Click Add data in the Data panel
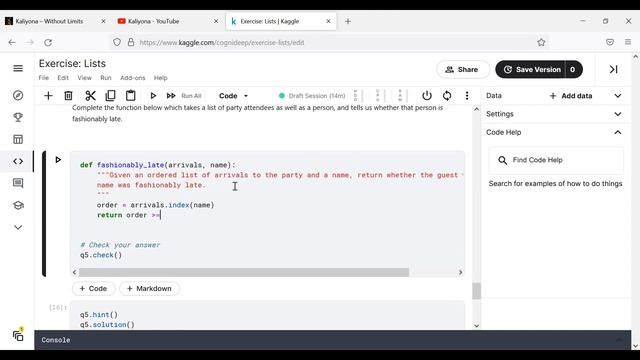Image resolution: width=640 pixels, height=360 pixels. coord(571,96)
